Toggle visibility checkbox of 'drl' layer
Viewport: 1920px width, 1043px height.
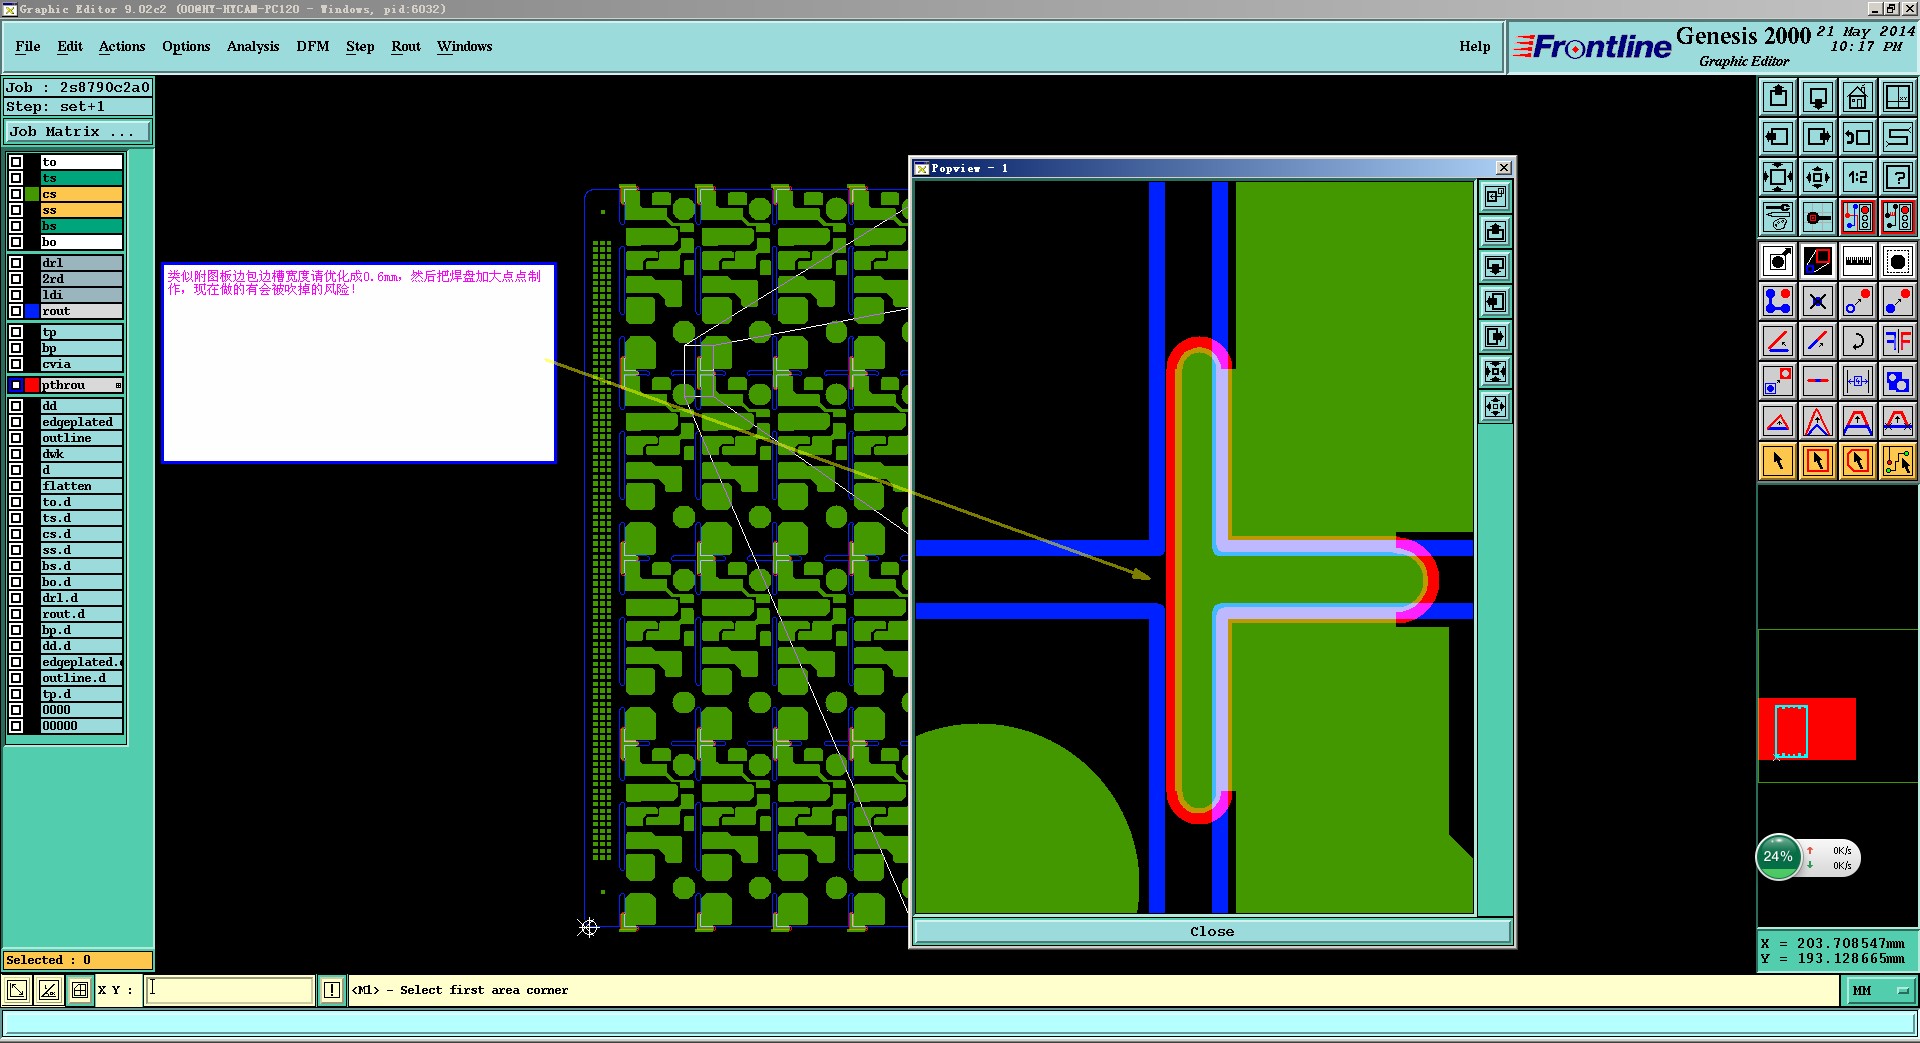(16, 263)
